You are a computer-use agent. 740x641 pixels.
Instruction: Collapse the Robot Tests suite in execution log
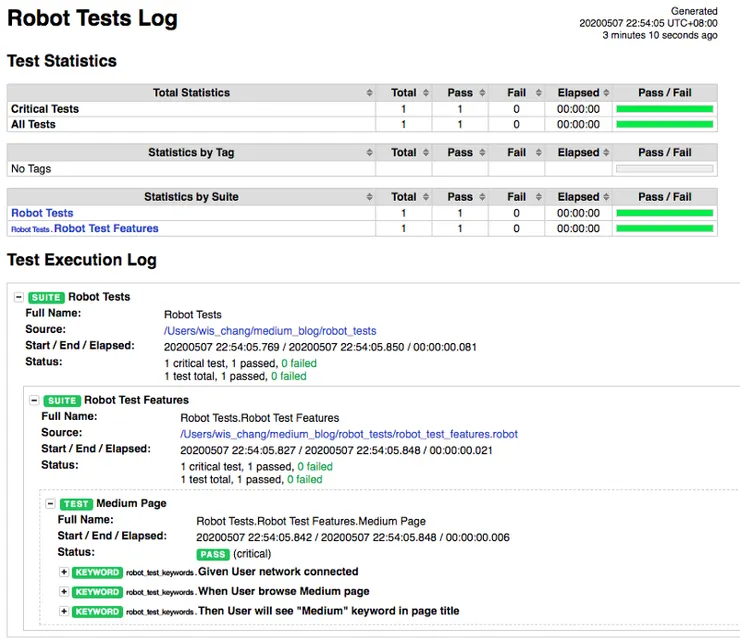click(19, 297)
